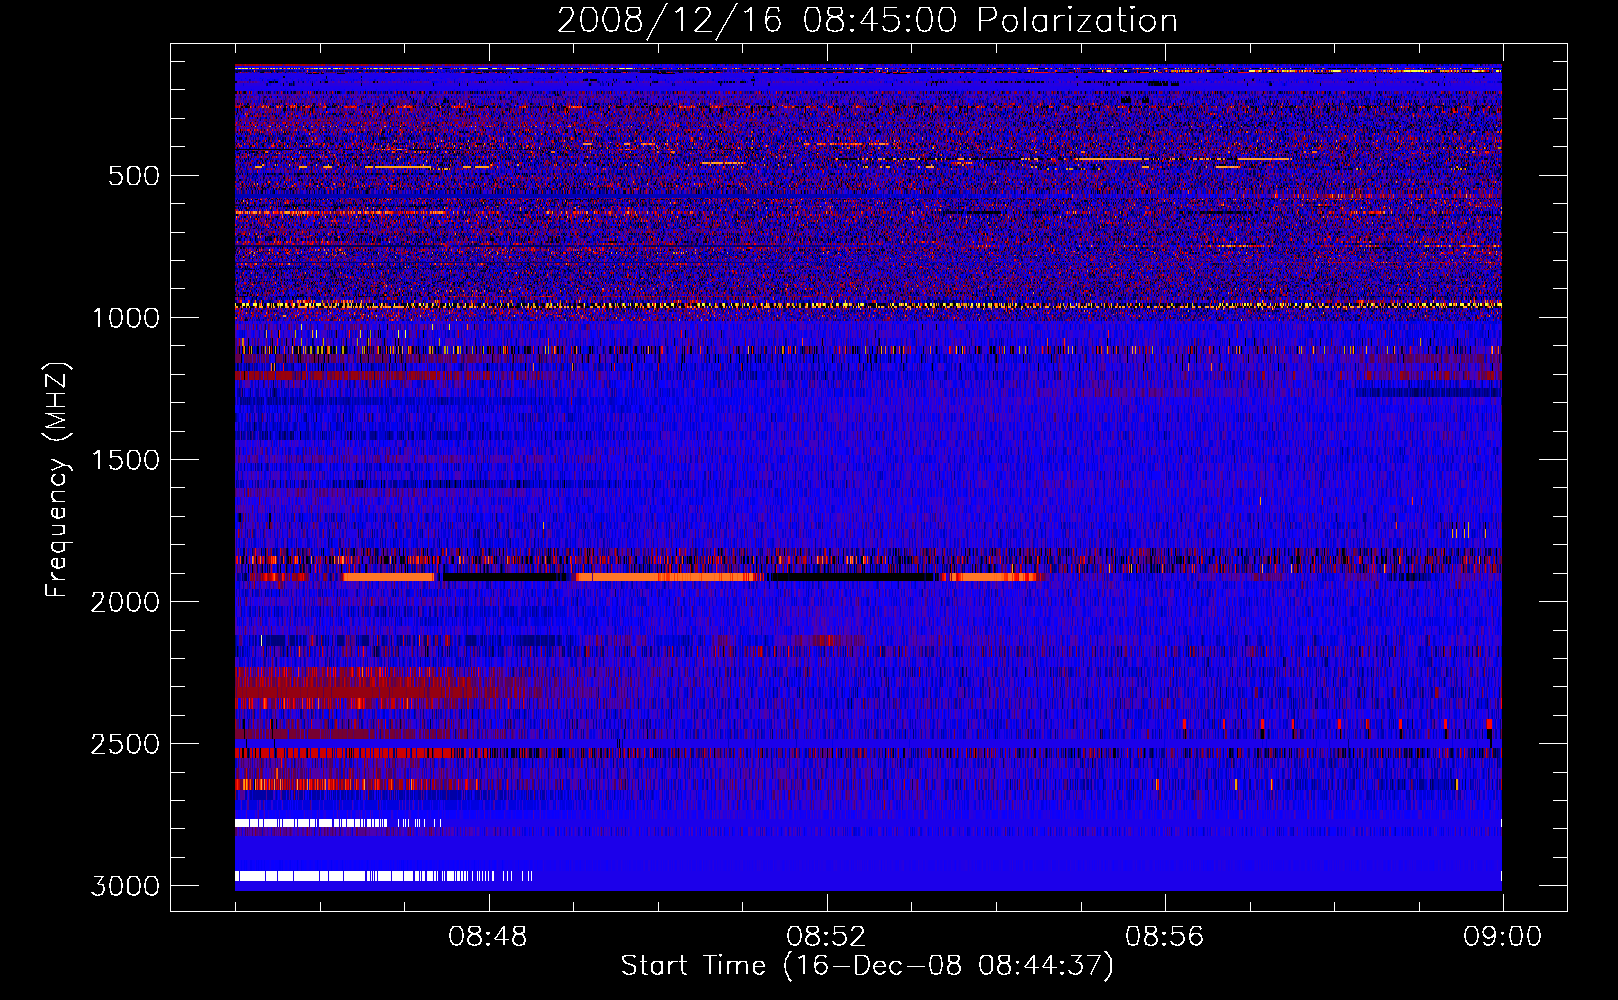The image size is (1618, 1000).
Task: Click the 09:00 time tick label
Action: pyautogui.click(x=1502, y=937)
